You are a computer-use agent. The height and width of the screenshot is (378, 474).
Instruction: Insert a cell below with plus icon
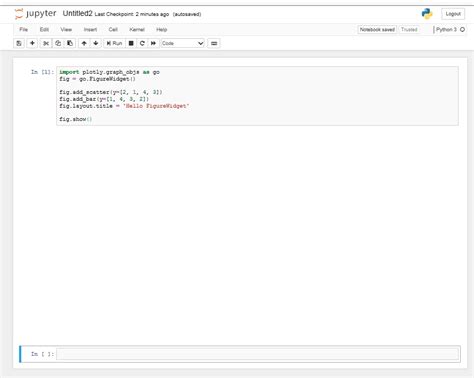(32, 43)
